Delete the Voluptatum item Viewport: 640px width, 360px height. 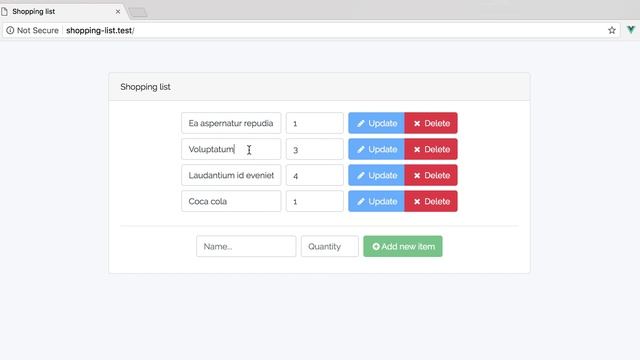click(431, 149)
